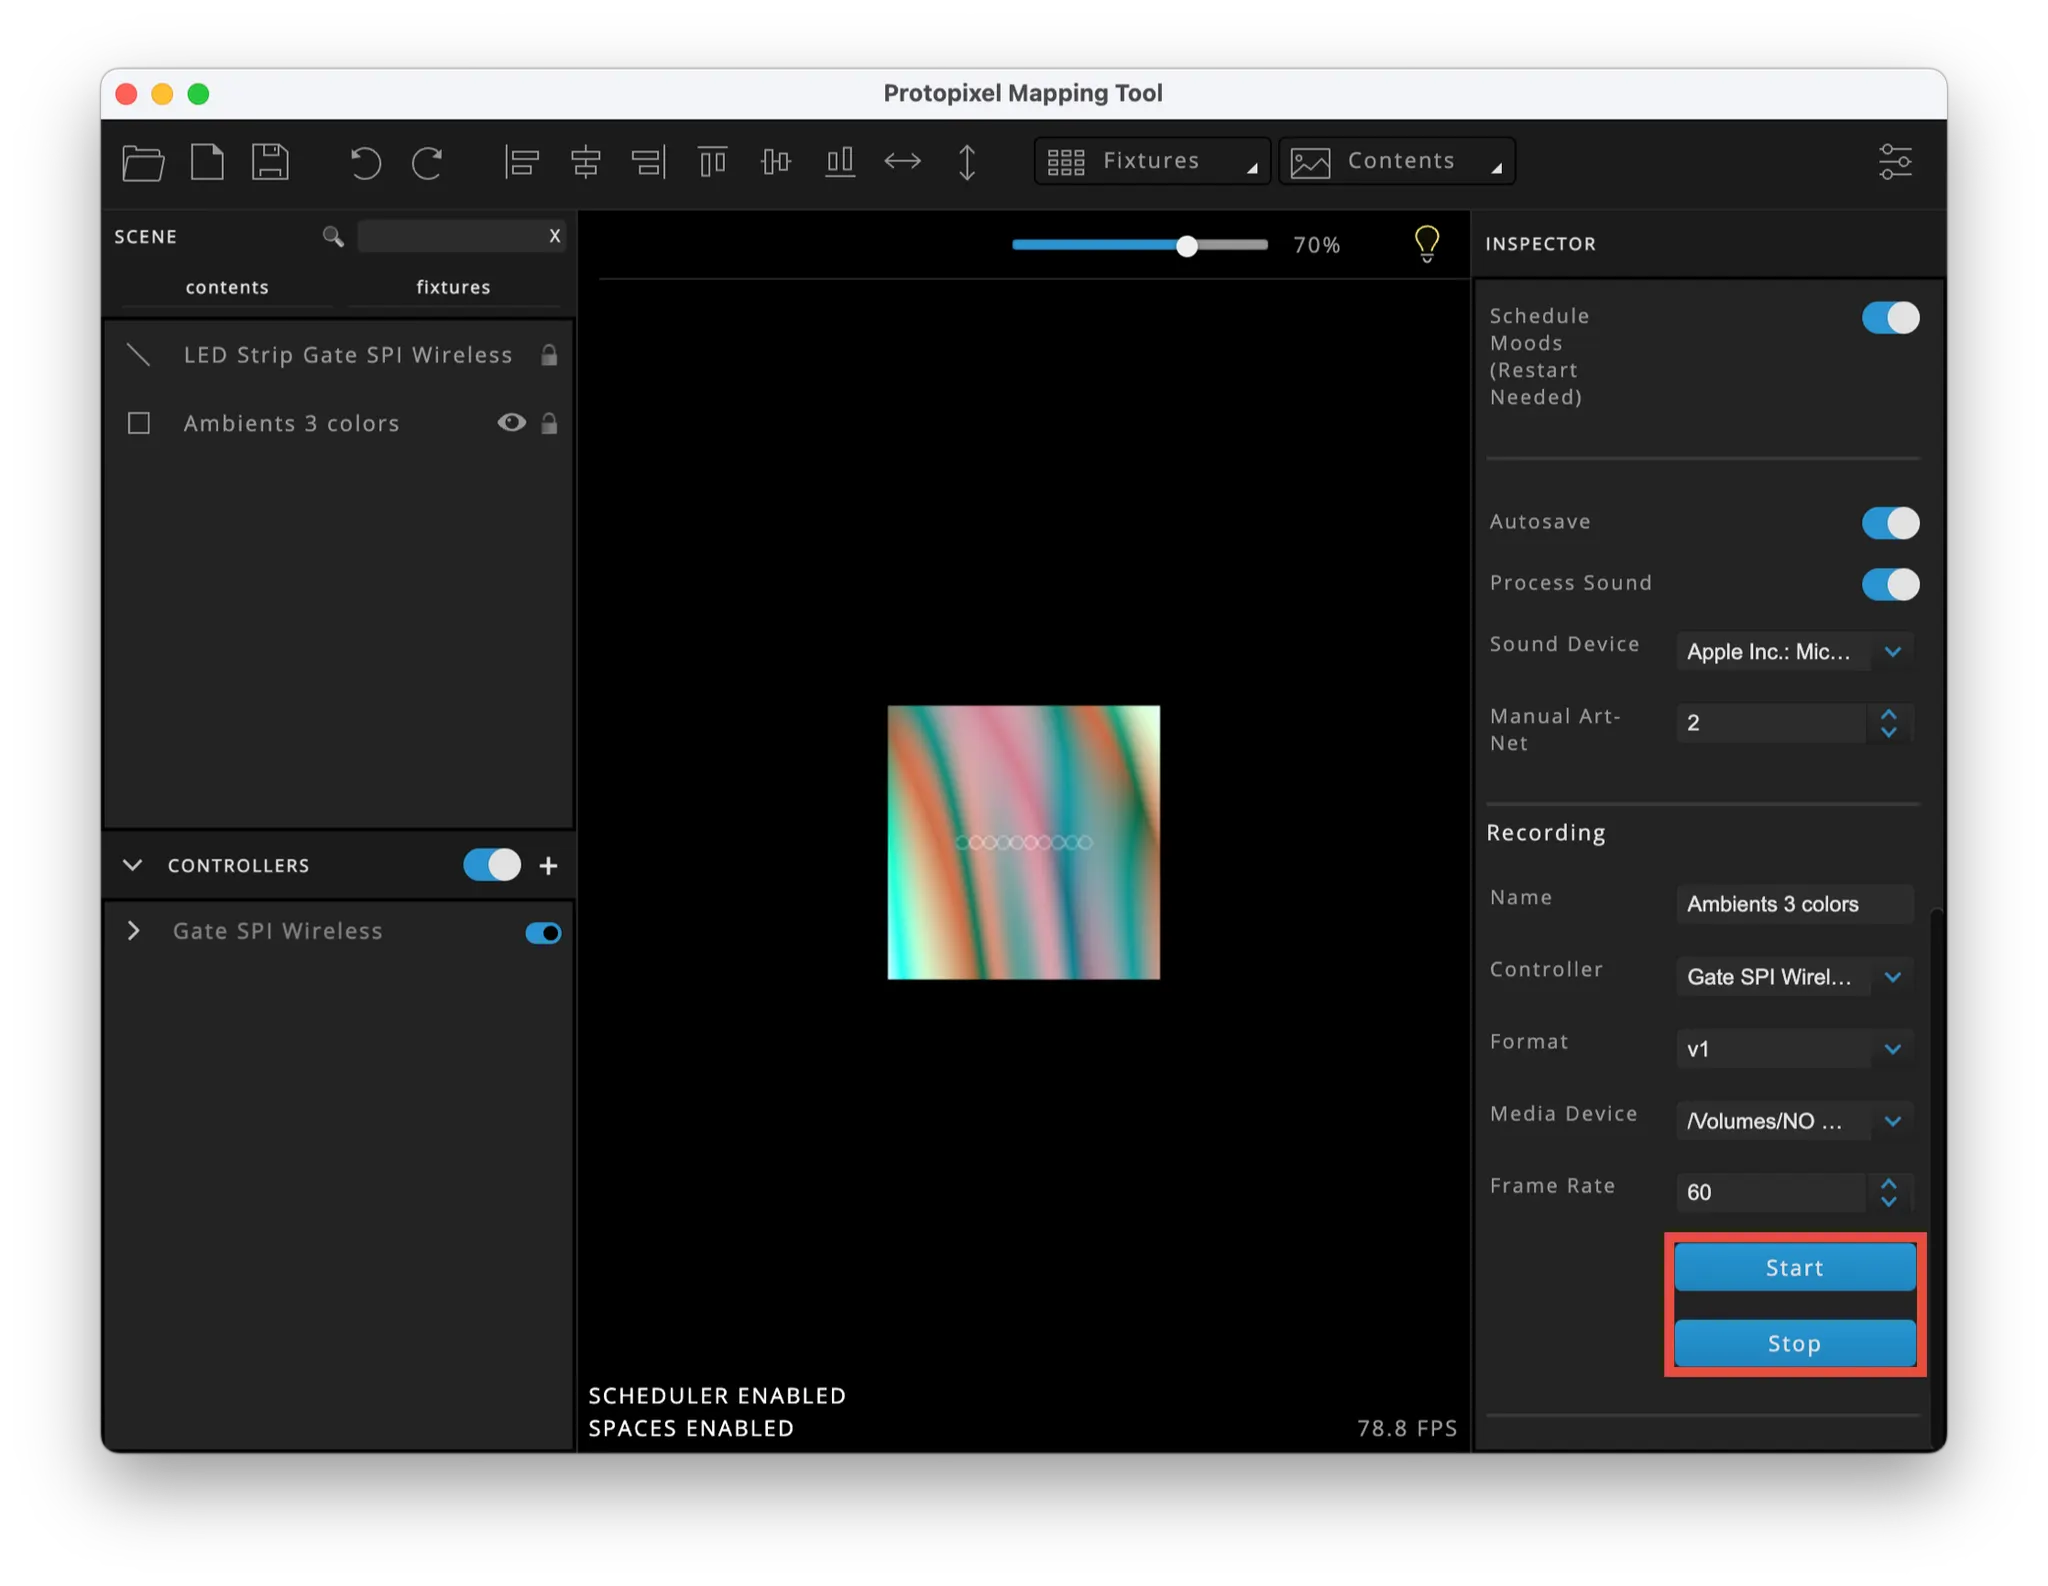Viewport: 2048px width, 1586px height.
Task: Toggle lock on Ambients 3 colors
Action: tap(549, 423)
